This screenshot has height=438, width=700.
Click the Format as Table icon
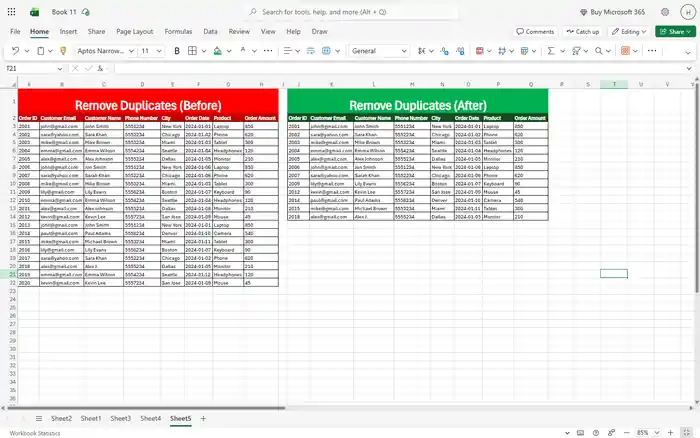tap(525, 51)
